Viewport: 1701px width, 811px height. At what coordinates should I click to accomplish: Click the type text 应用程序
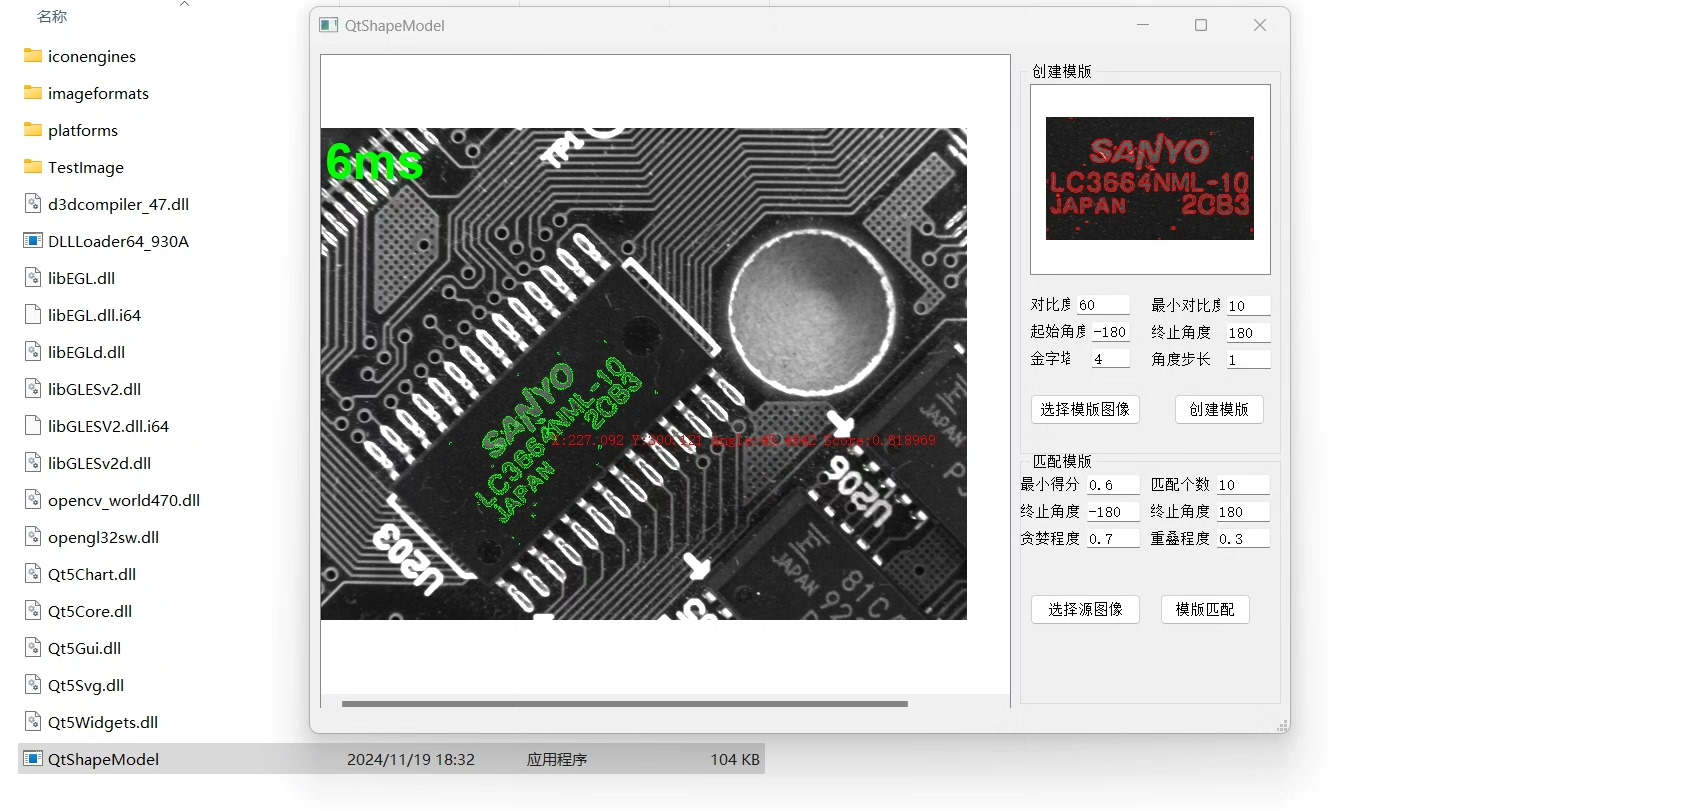557,759
